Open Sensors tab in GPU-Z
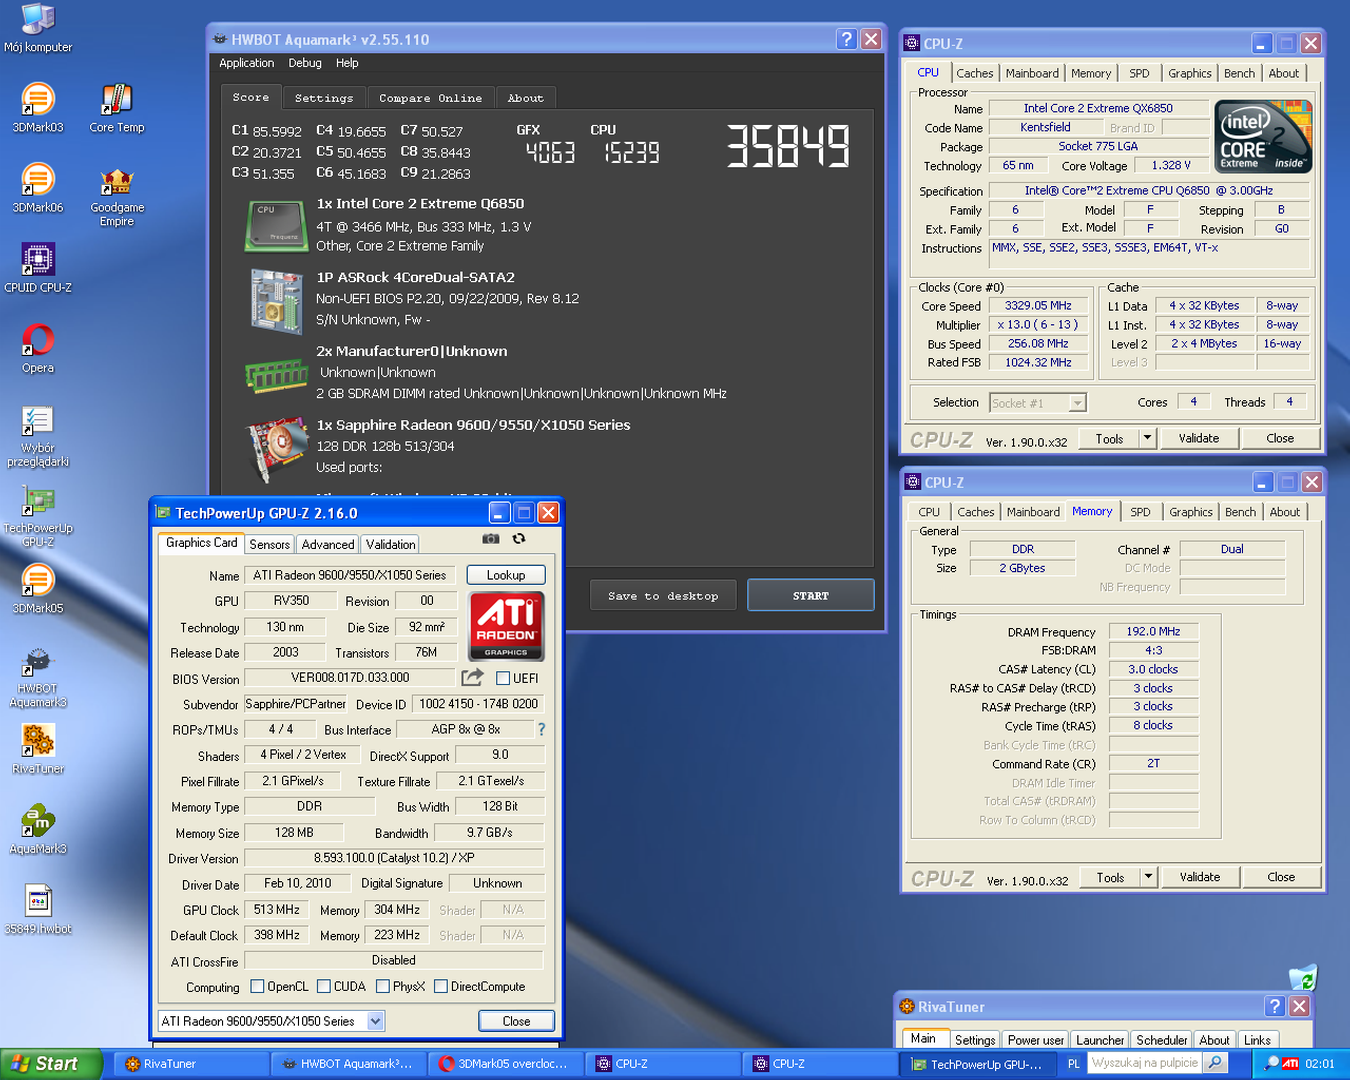The height and width of the screenshot is (1080, 1350). pos(269,544)
